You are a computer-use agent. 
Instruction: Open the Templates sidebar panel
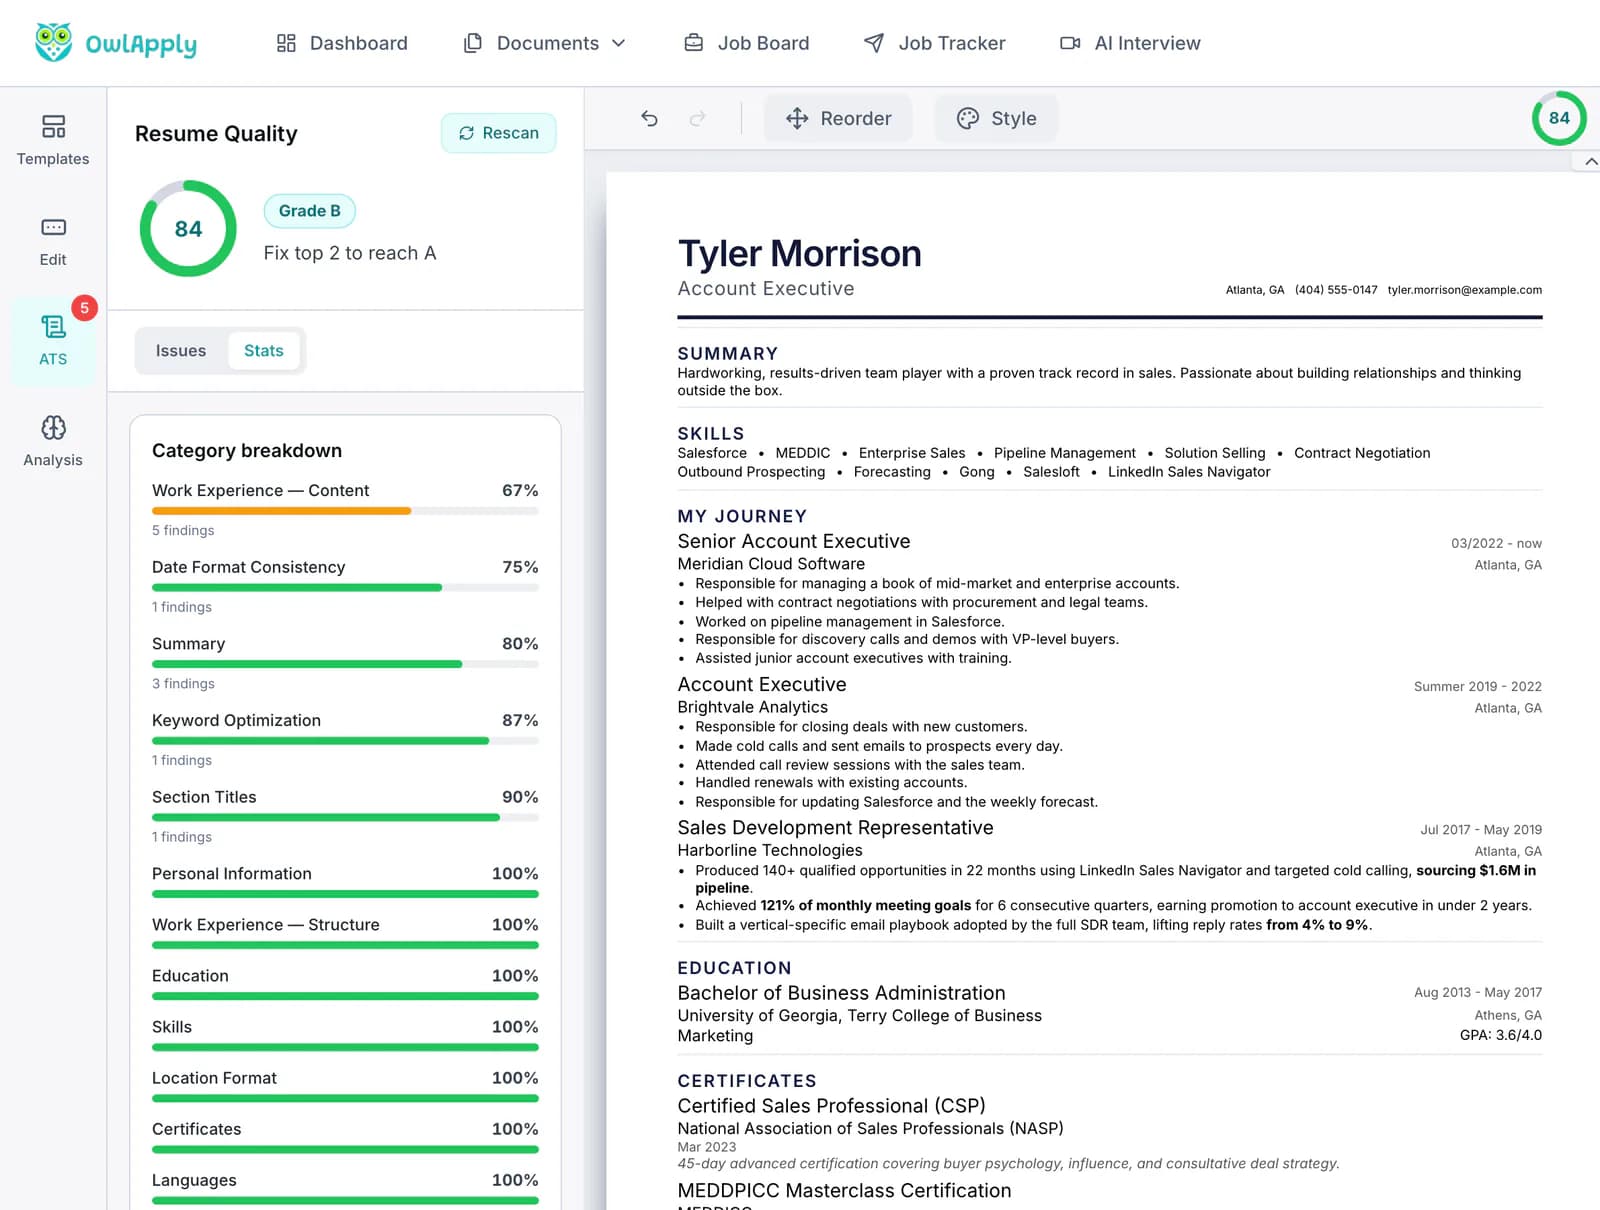click(x=53, y=140)
